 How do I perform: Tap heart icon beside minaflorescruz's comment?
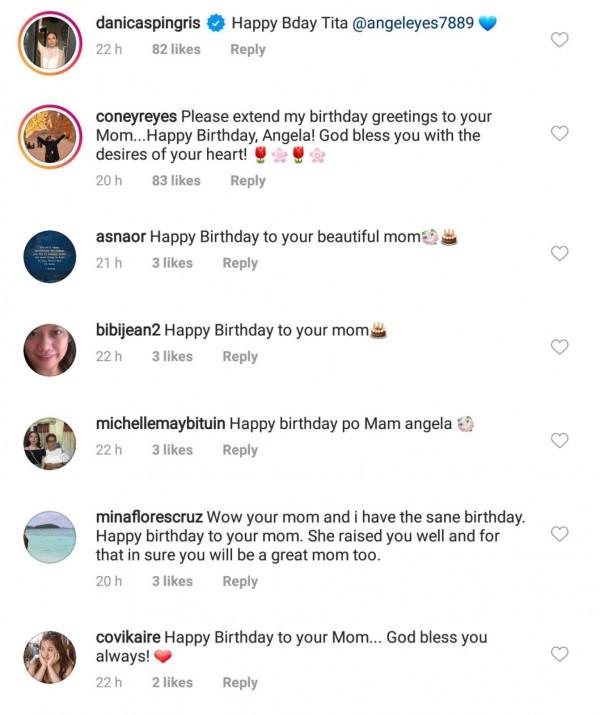pos(560,534)
